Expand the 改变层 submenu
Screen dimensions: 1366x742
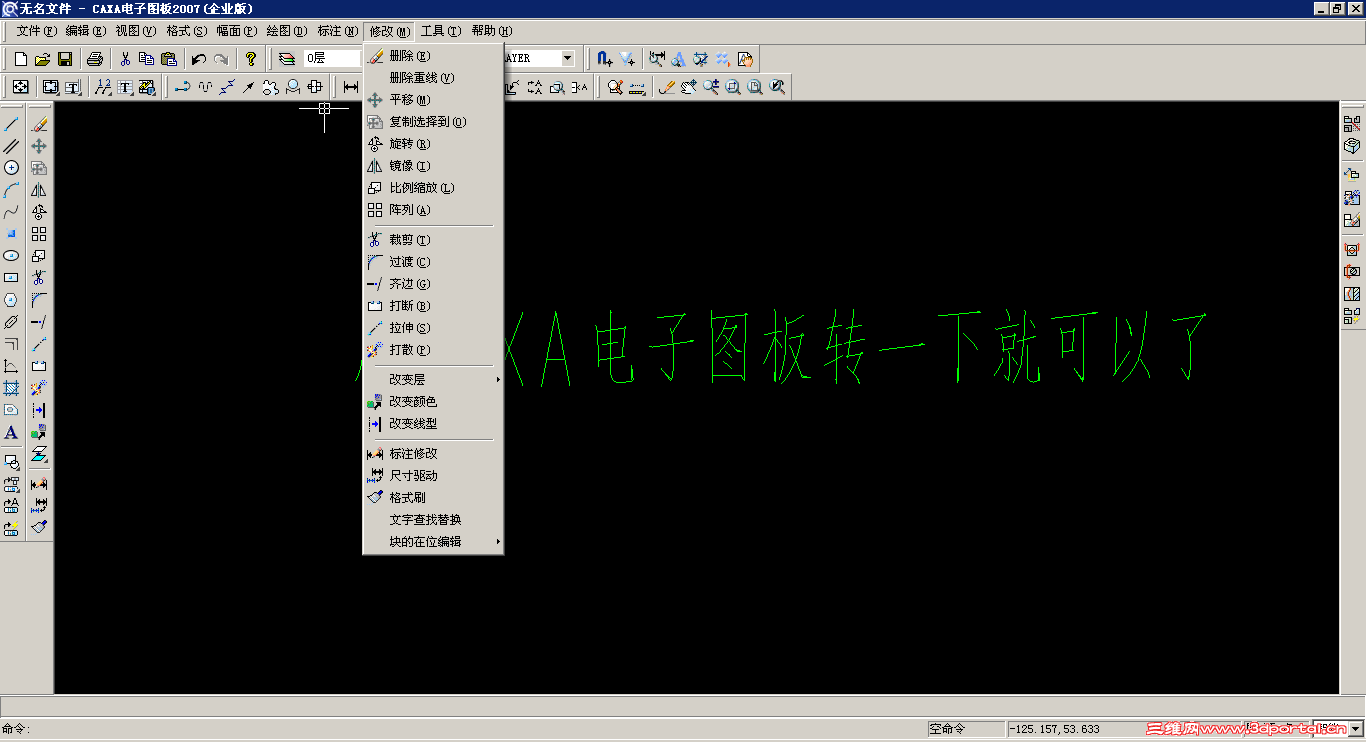433,380
